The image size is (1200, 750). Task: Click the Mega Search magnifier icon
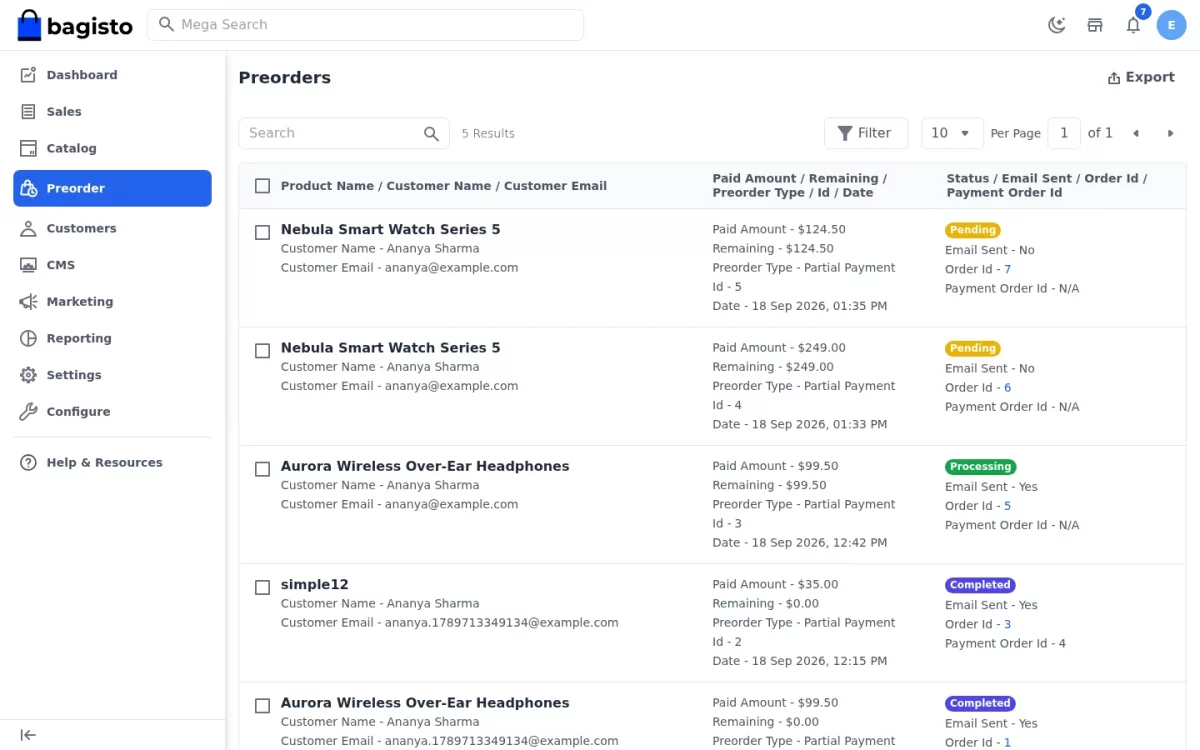point(166,24)
